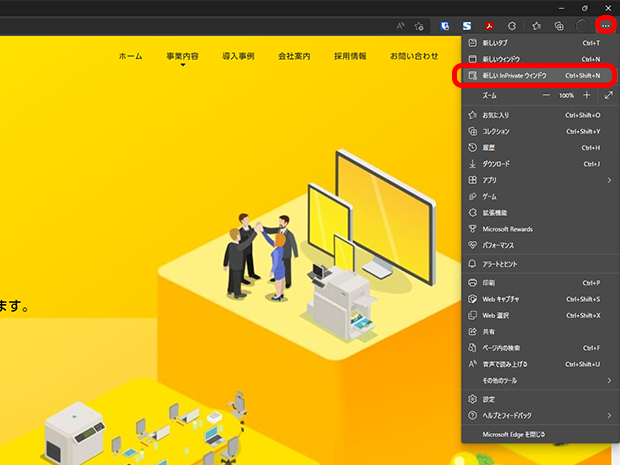This screenshot has height=465, width=620.
Task: Choose 印刷 from the menu
Action: pos(541,283)
